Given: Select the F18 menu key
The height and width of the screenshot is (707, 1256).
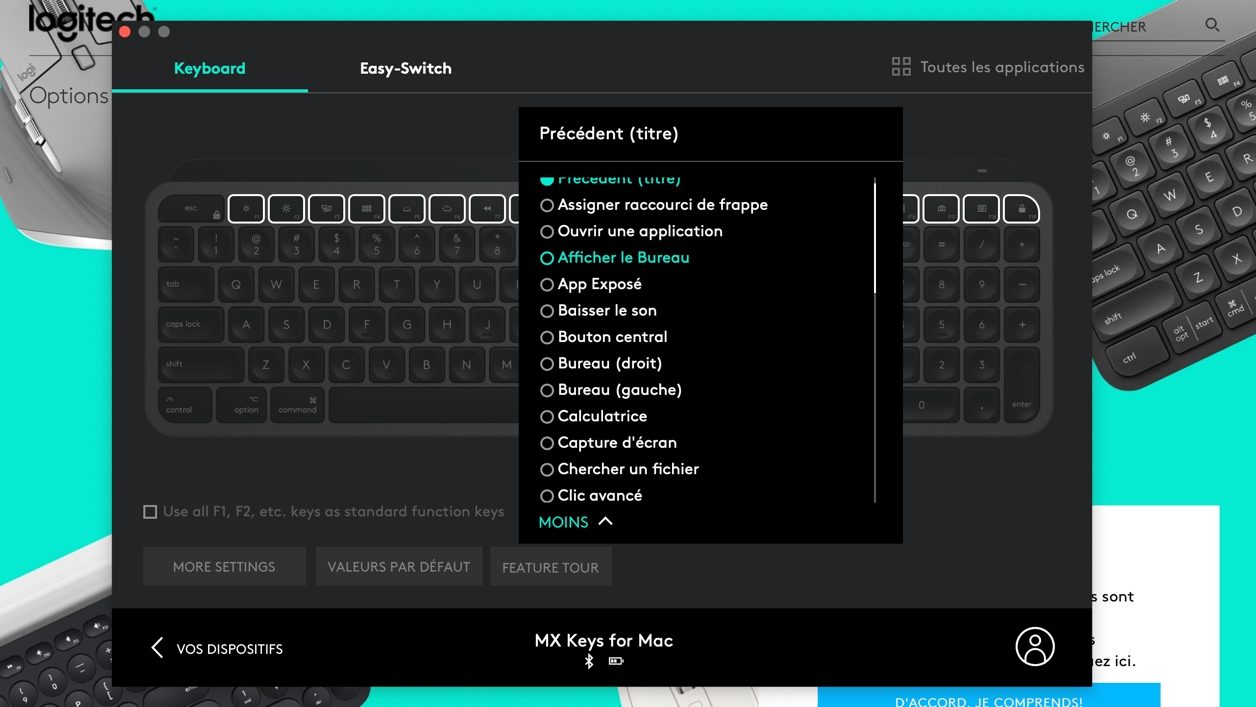Looking at the screenshot, I should [981, 209].
